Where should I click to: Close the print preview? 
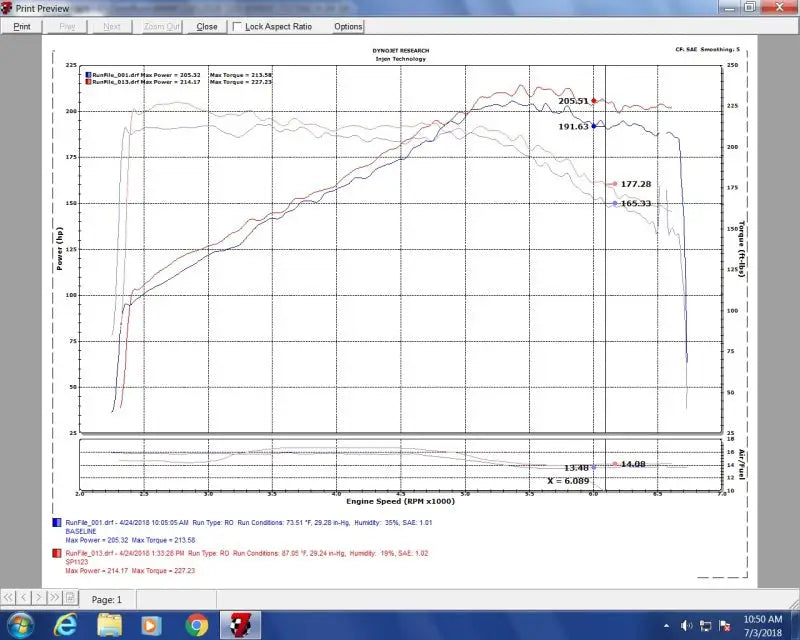(206, 26)
